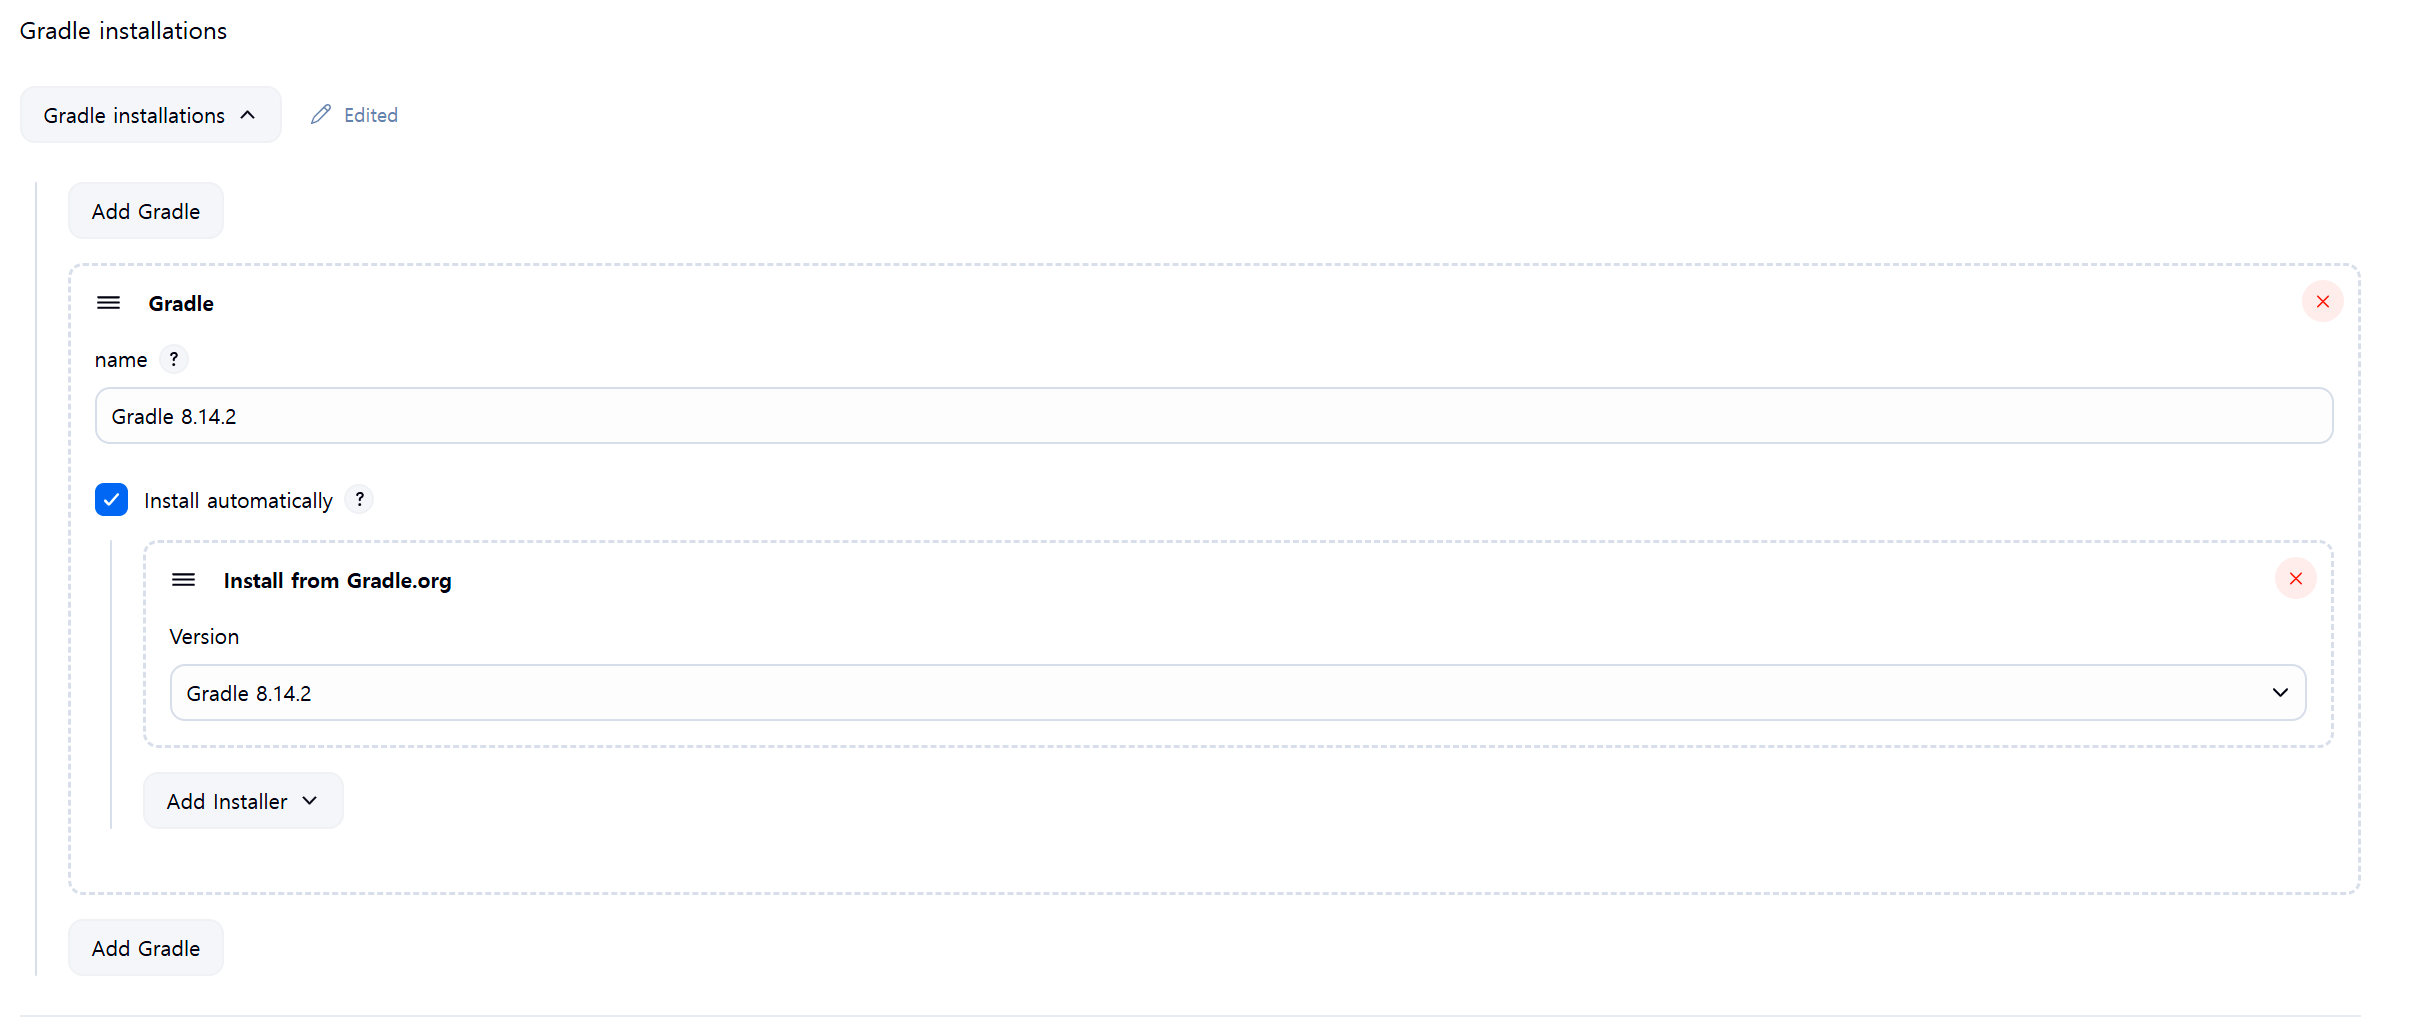2416x1029 pixels.
Task: Click the chevron on Gradle installations button
Action: pos(248,115)
